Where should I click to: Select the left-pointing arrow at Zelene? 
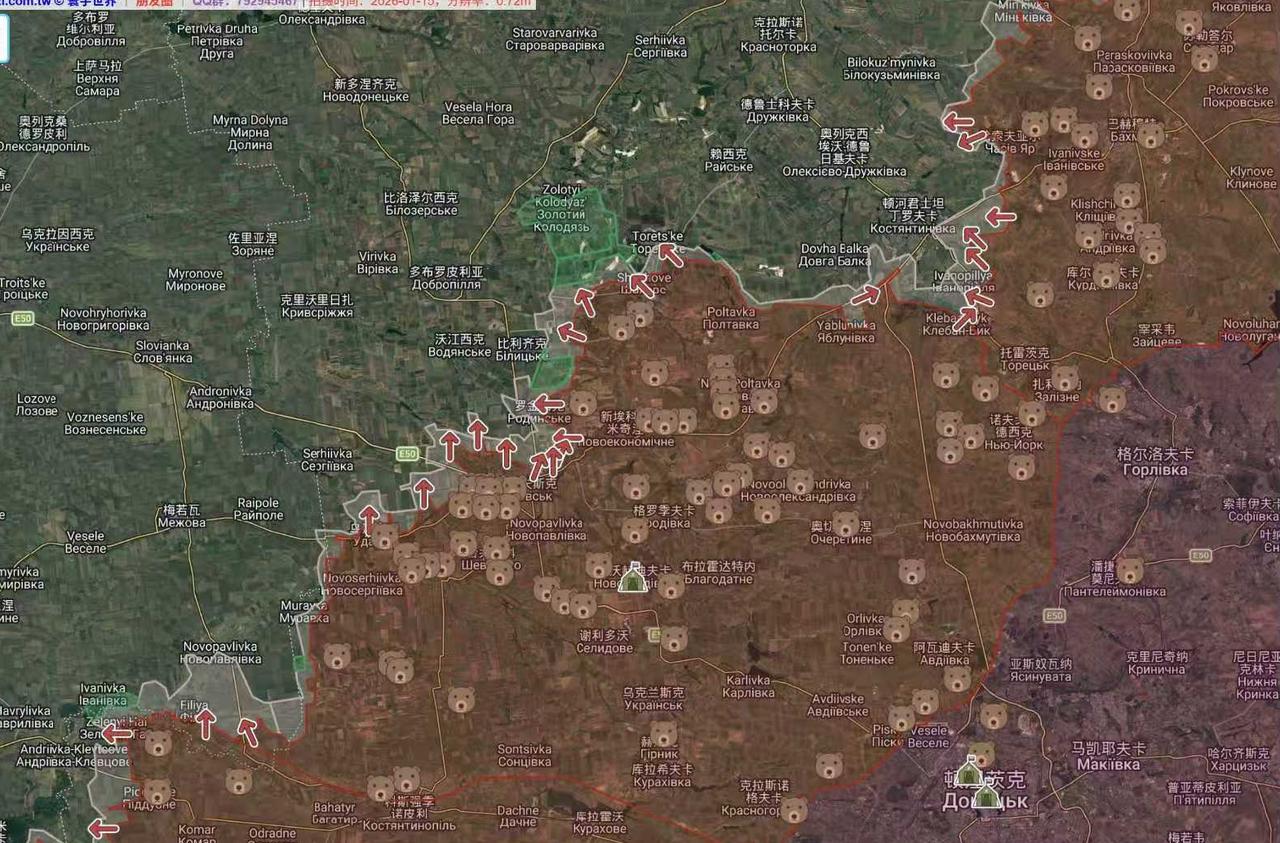(x=116, y=734)
